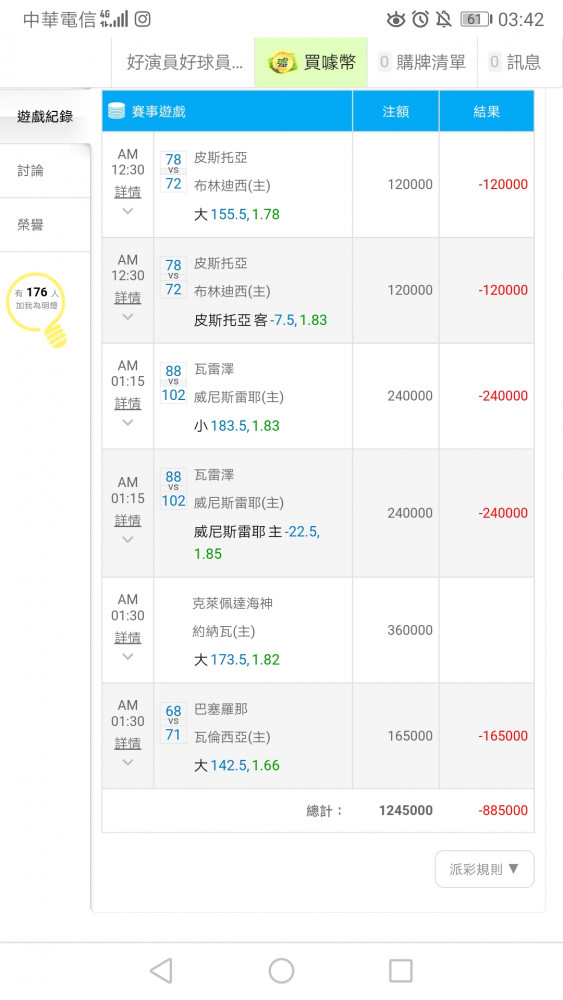This screenshot has width=563, height=1000.
Task: Open the 訊息 menu item
Action: click(x=515, y=62)
